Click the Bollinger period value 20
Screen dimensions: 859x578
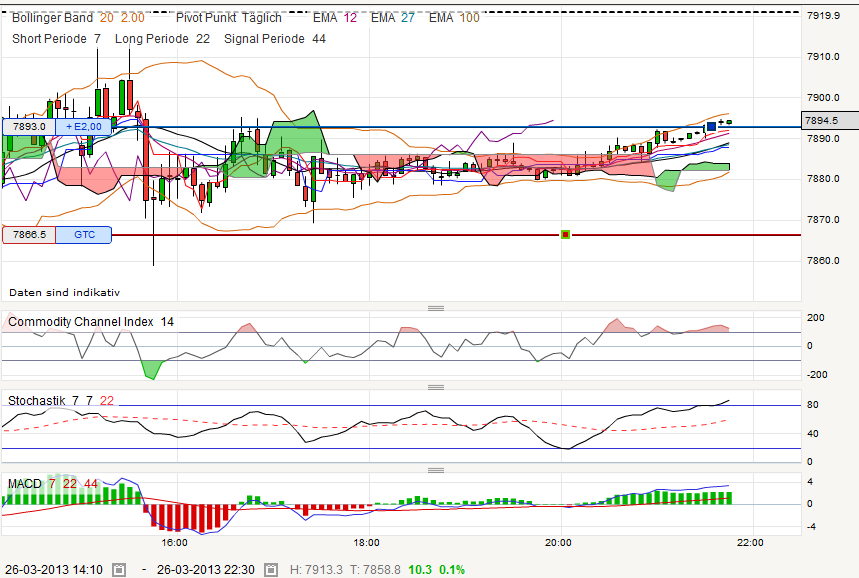click(106, 18)
